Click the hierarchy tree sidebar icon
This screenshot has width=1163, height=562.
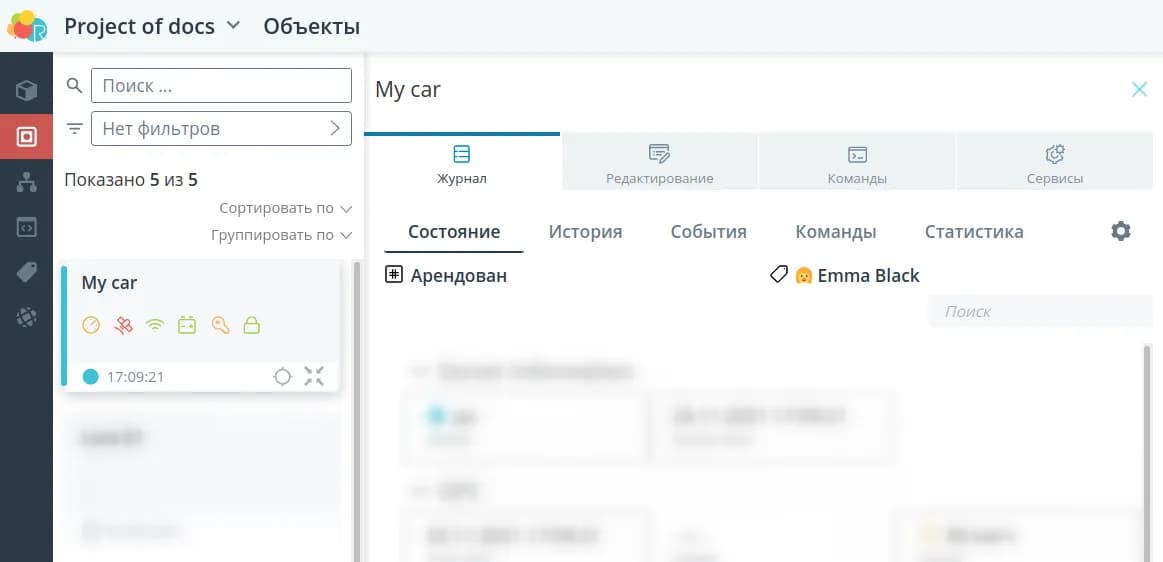[x=26, y=182]
